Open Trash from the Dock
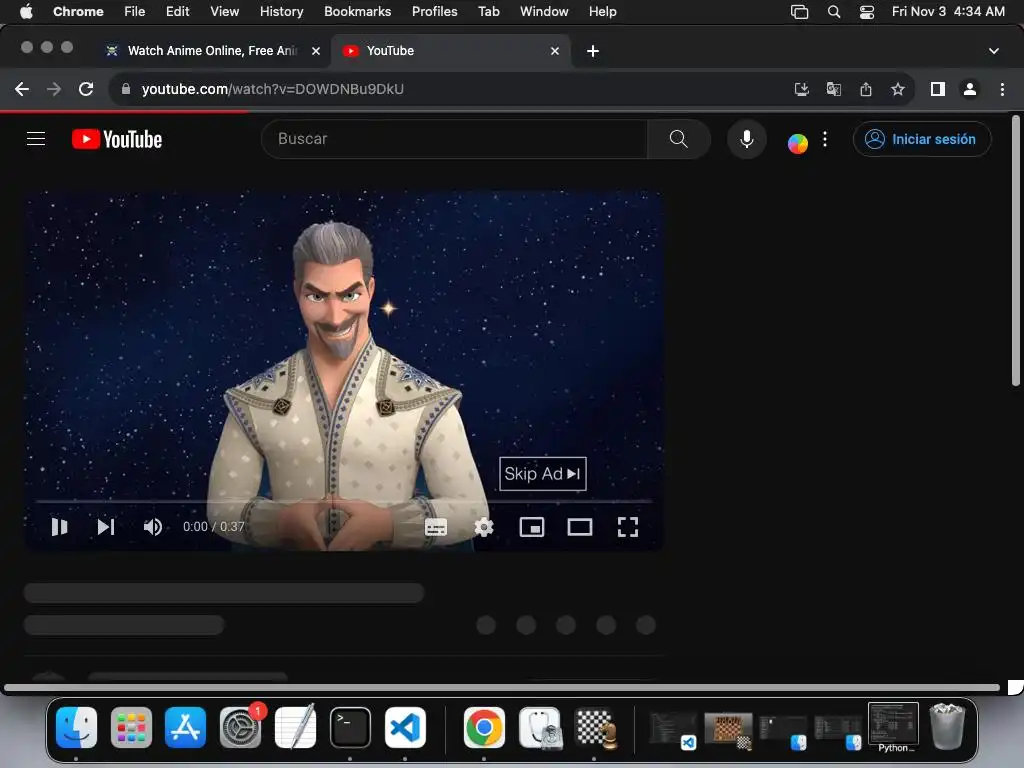The height and width of the screenshot is (768, 1024). coord(947,726)
